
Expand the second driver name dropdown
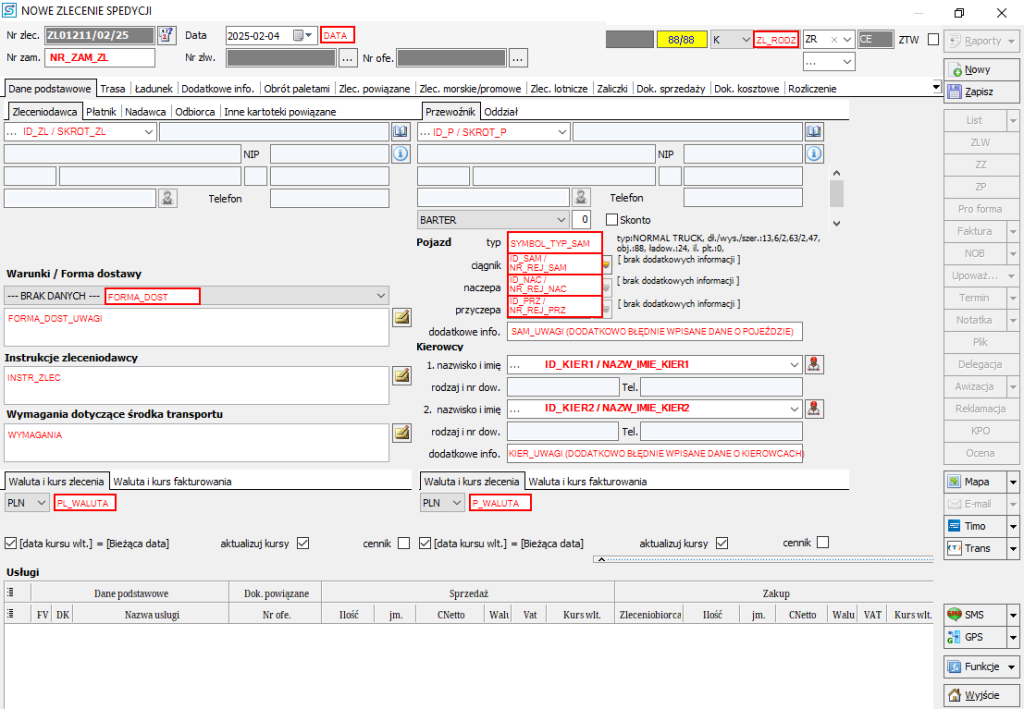(794, 408)
